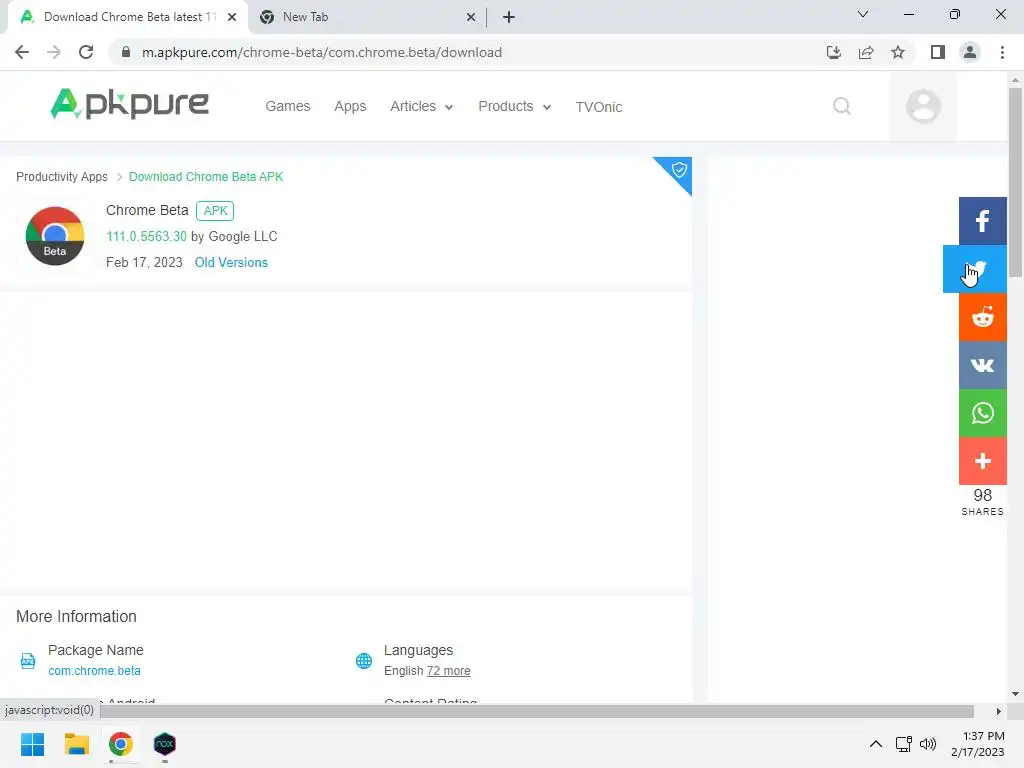Share page via WhatsApp
Image resolution: width=1024 pixels, height=768 pixels.
tap(982, 413)
